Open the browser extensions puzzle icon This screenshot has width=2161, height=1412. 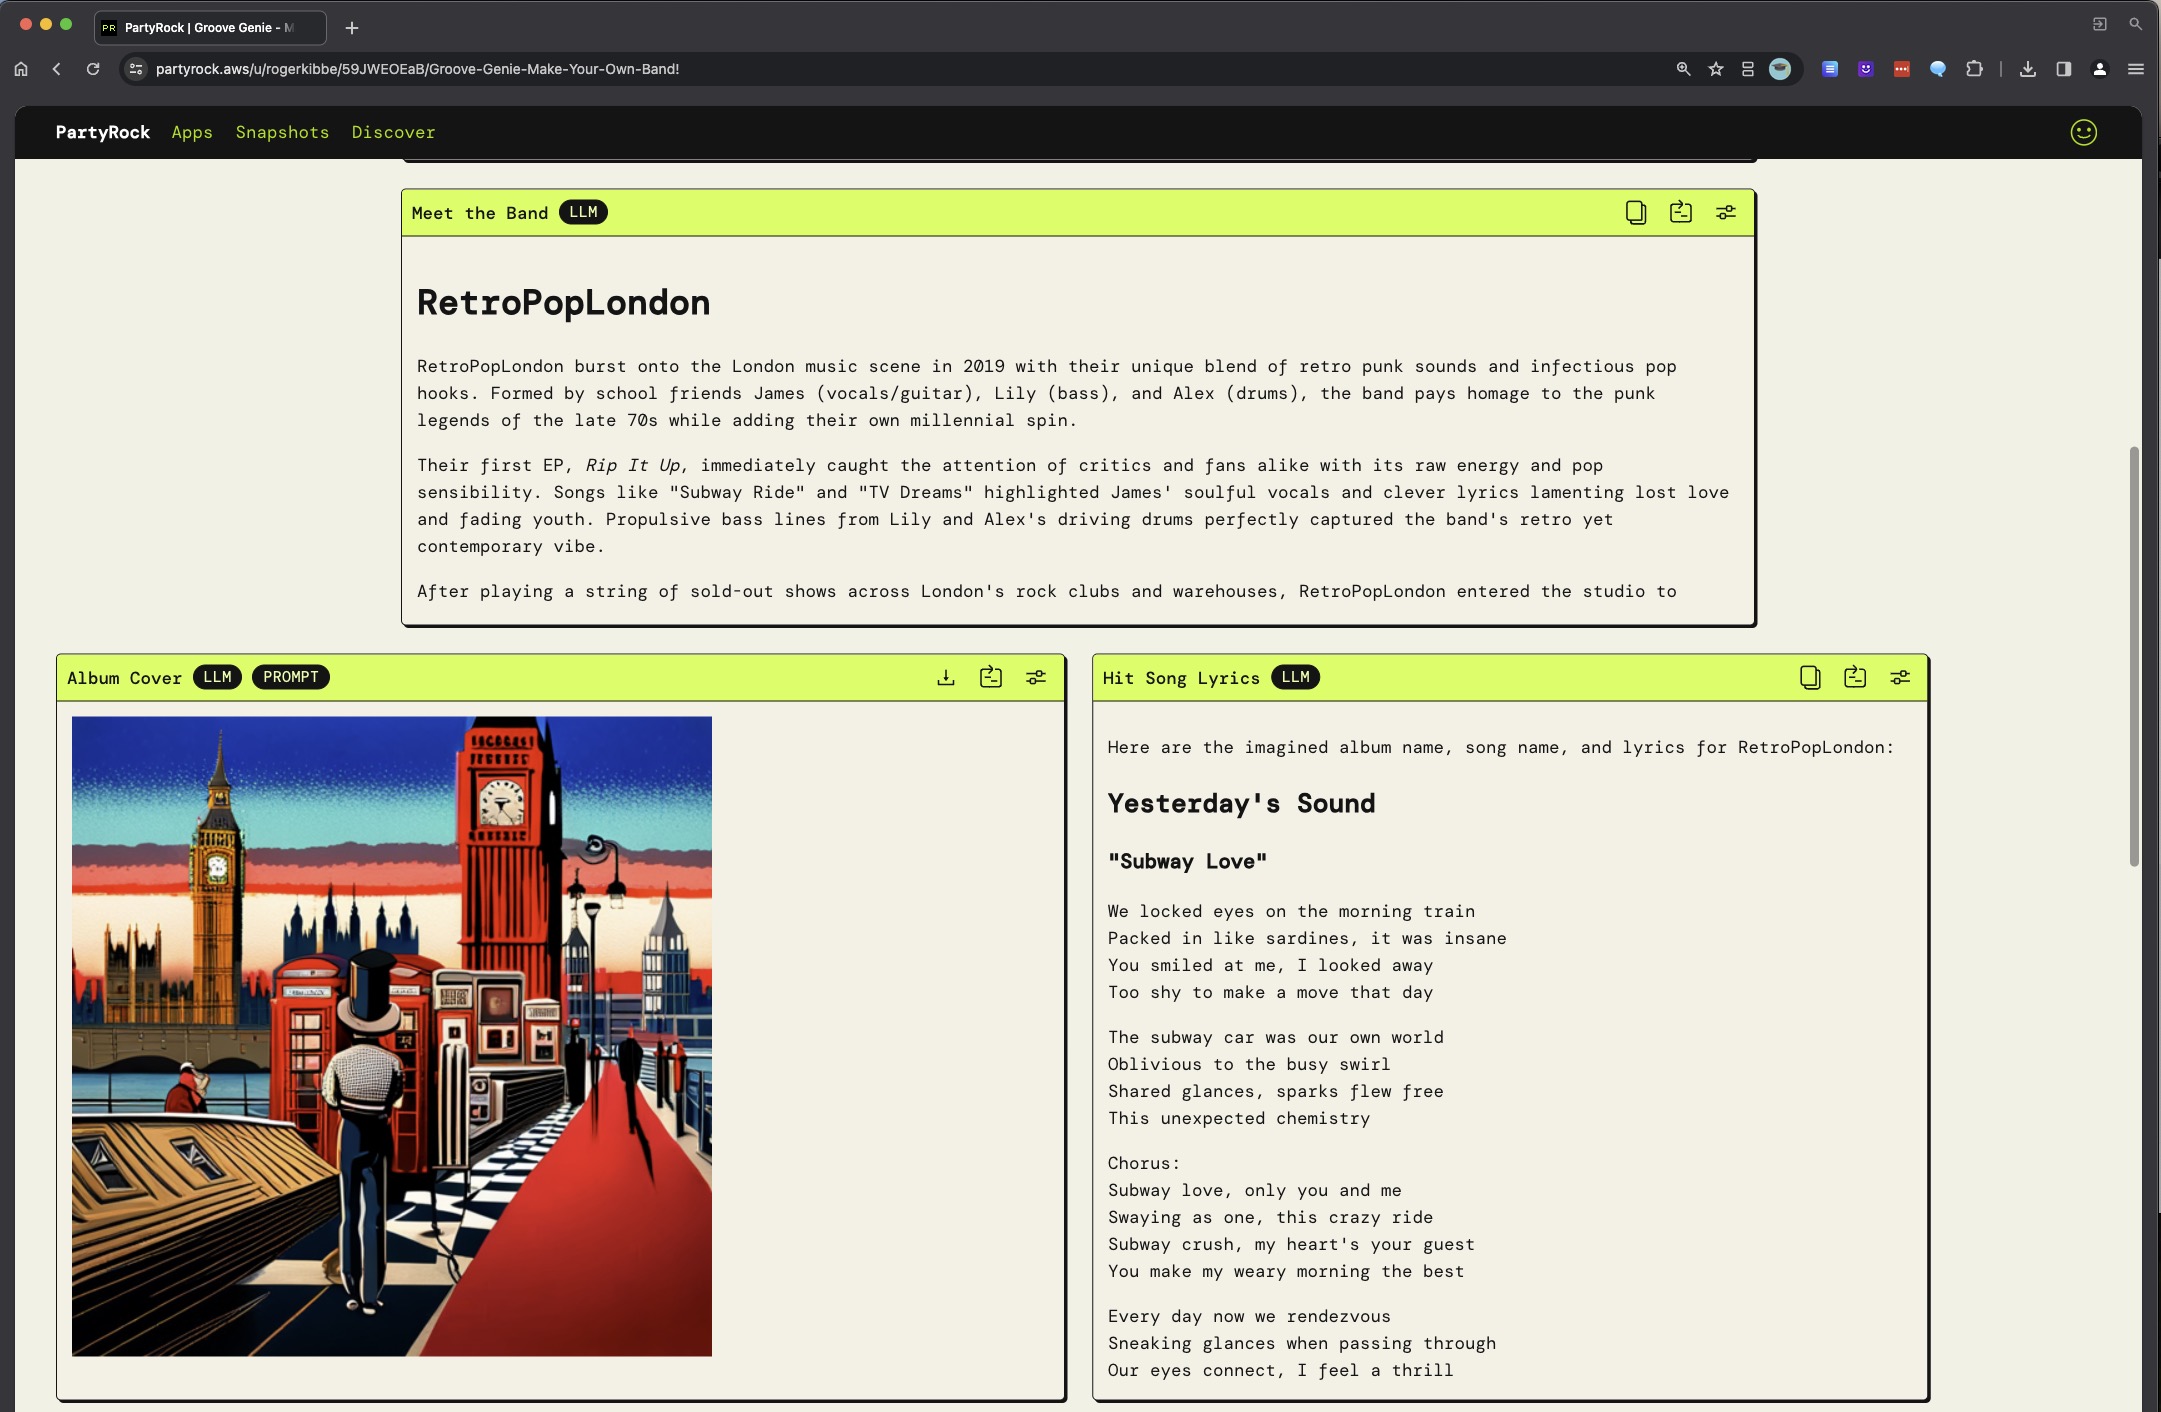point(1974,69)
